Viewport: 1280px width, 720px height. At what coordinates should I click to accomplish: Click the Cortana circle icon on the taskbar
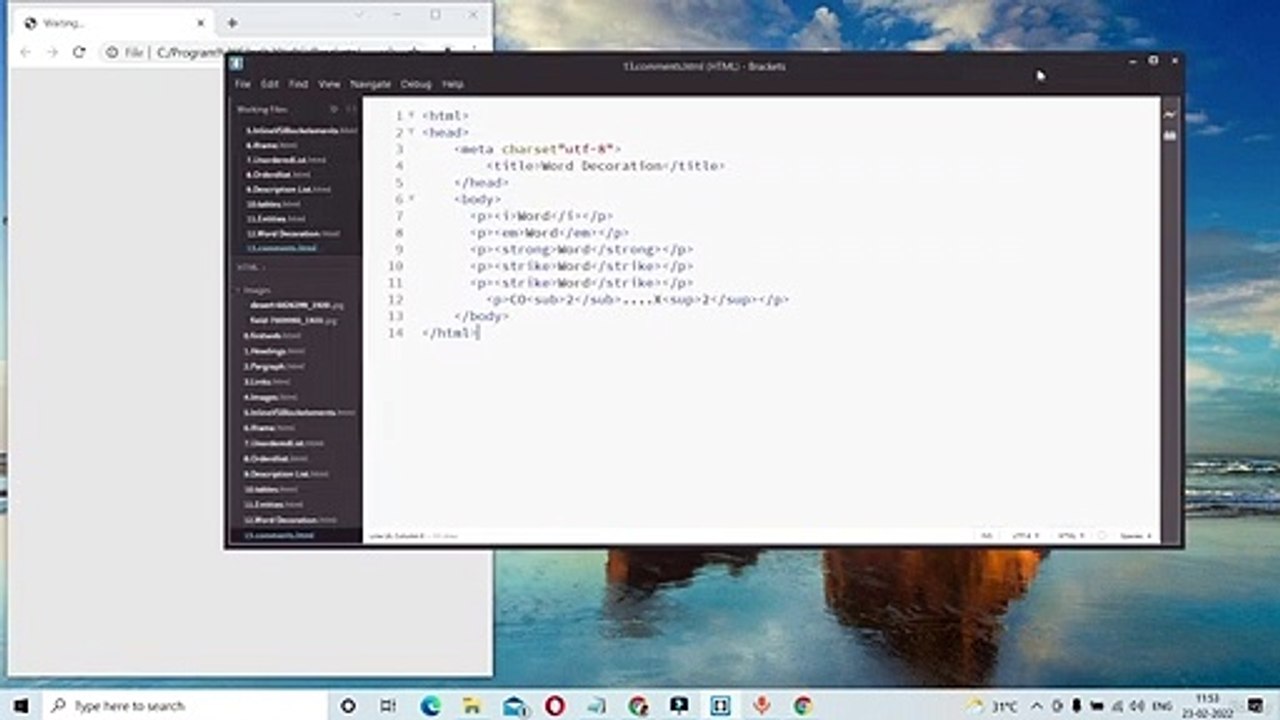tap(348, 706)
